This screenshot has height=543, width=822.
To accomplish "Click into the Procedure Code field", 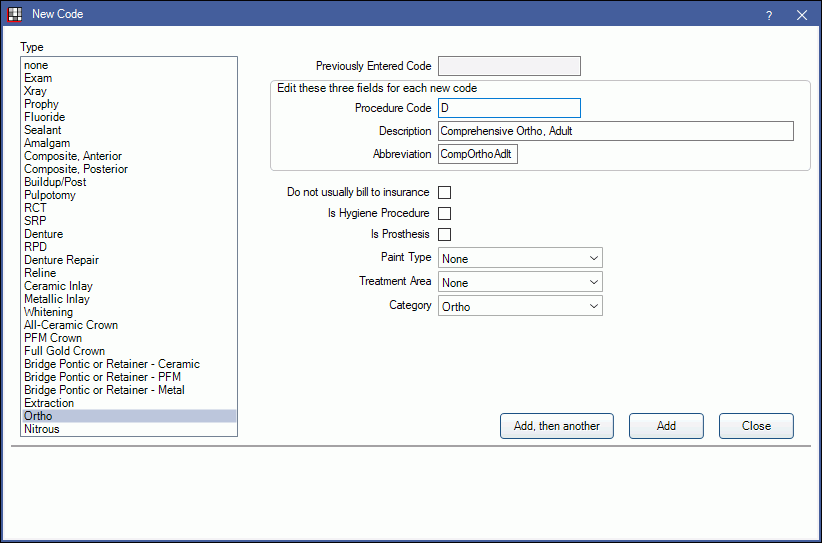I will click(509, 108).
